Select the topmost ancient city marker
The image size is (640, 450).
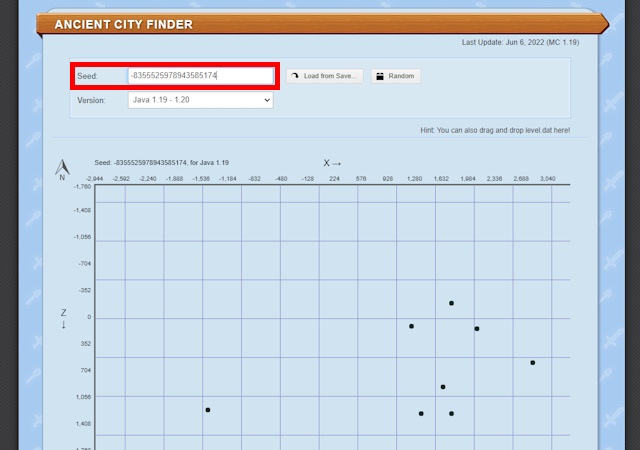coord(452,303)
